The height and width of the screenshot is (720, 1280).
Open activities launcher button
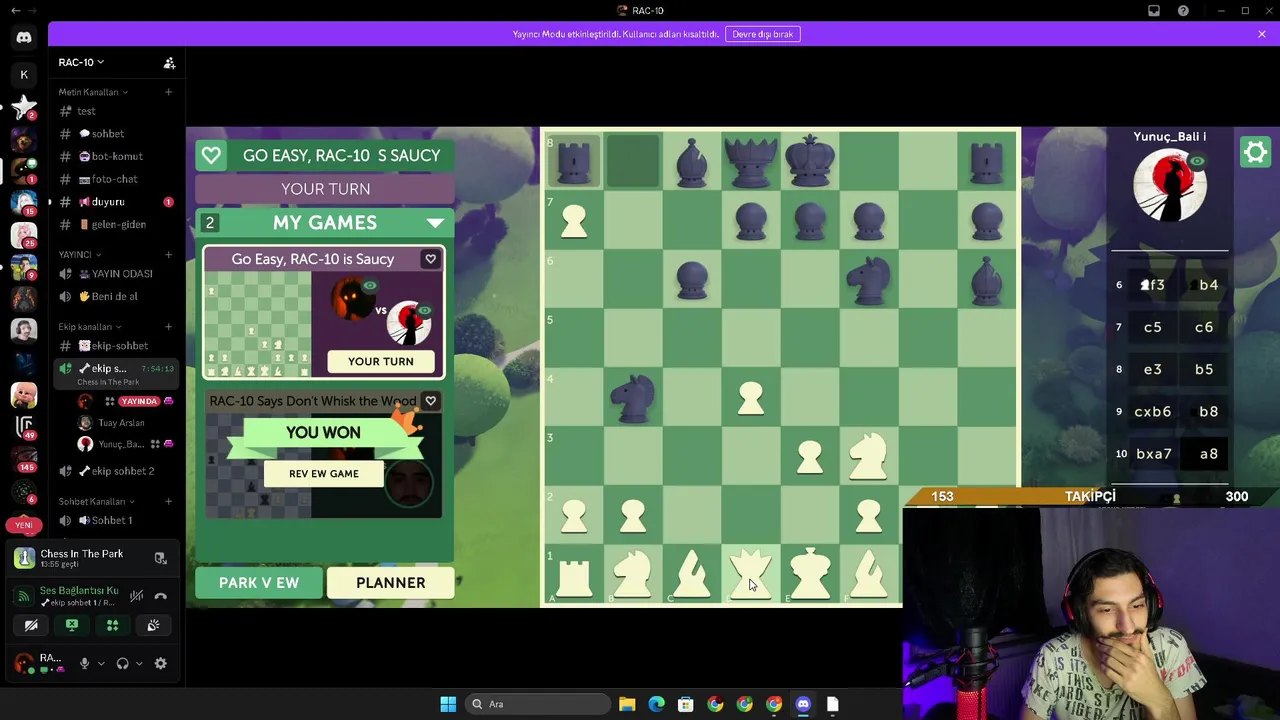coord(112,626)
